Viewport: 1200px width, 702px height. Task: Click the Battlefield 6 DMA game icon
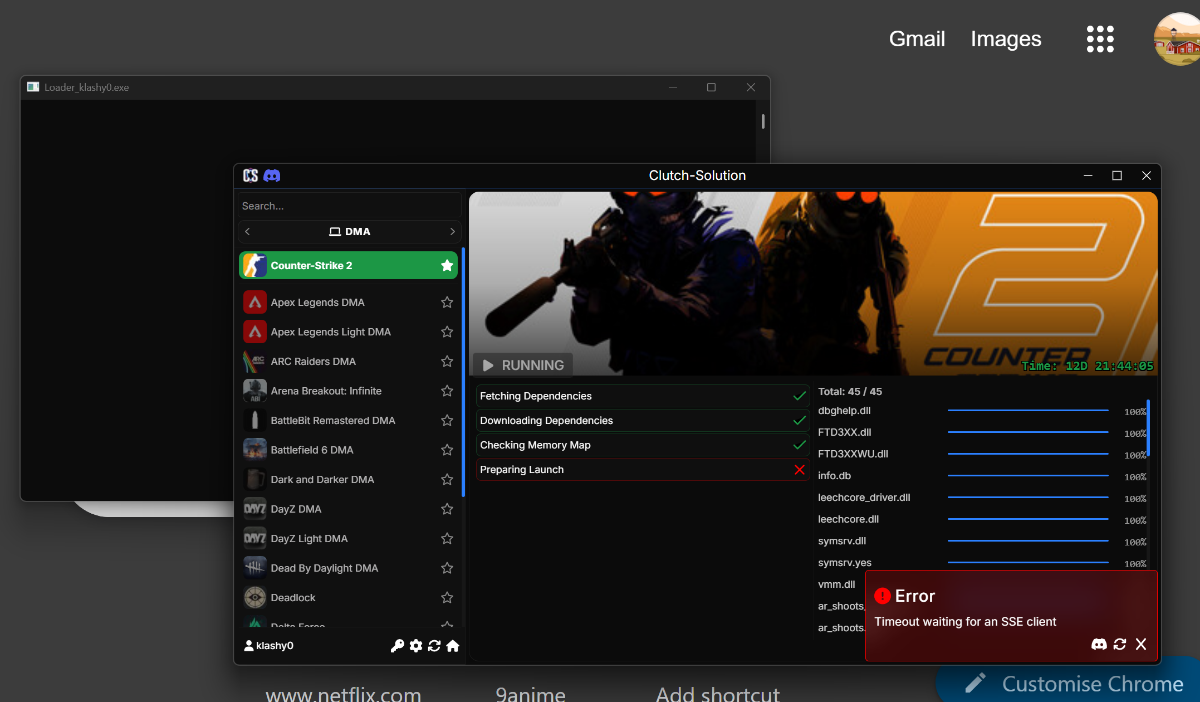pyautogui.click(x=255, y=450)
